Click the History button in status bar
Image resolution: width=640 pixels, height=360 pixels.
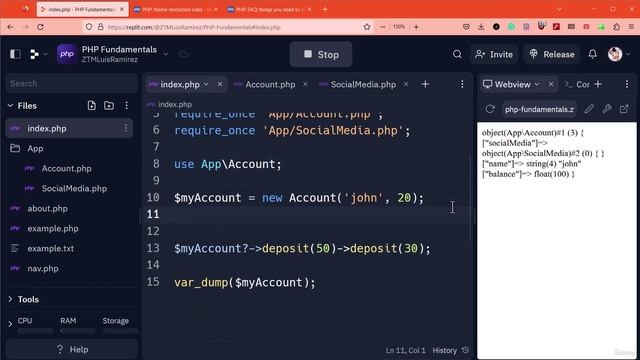(x=451, y=350)
